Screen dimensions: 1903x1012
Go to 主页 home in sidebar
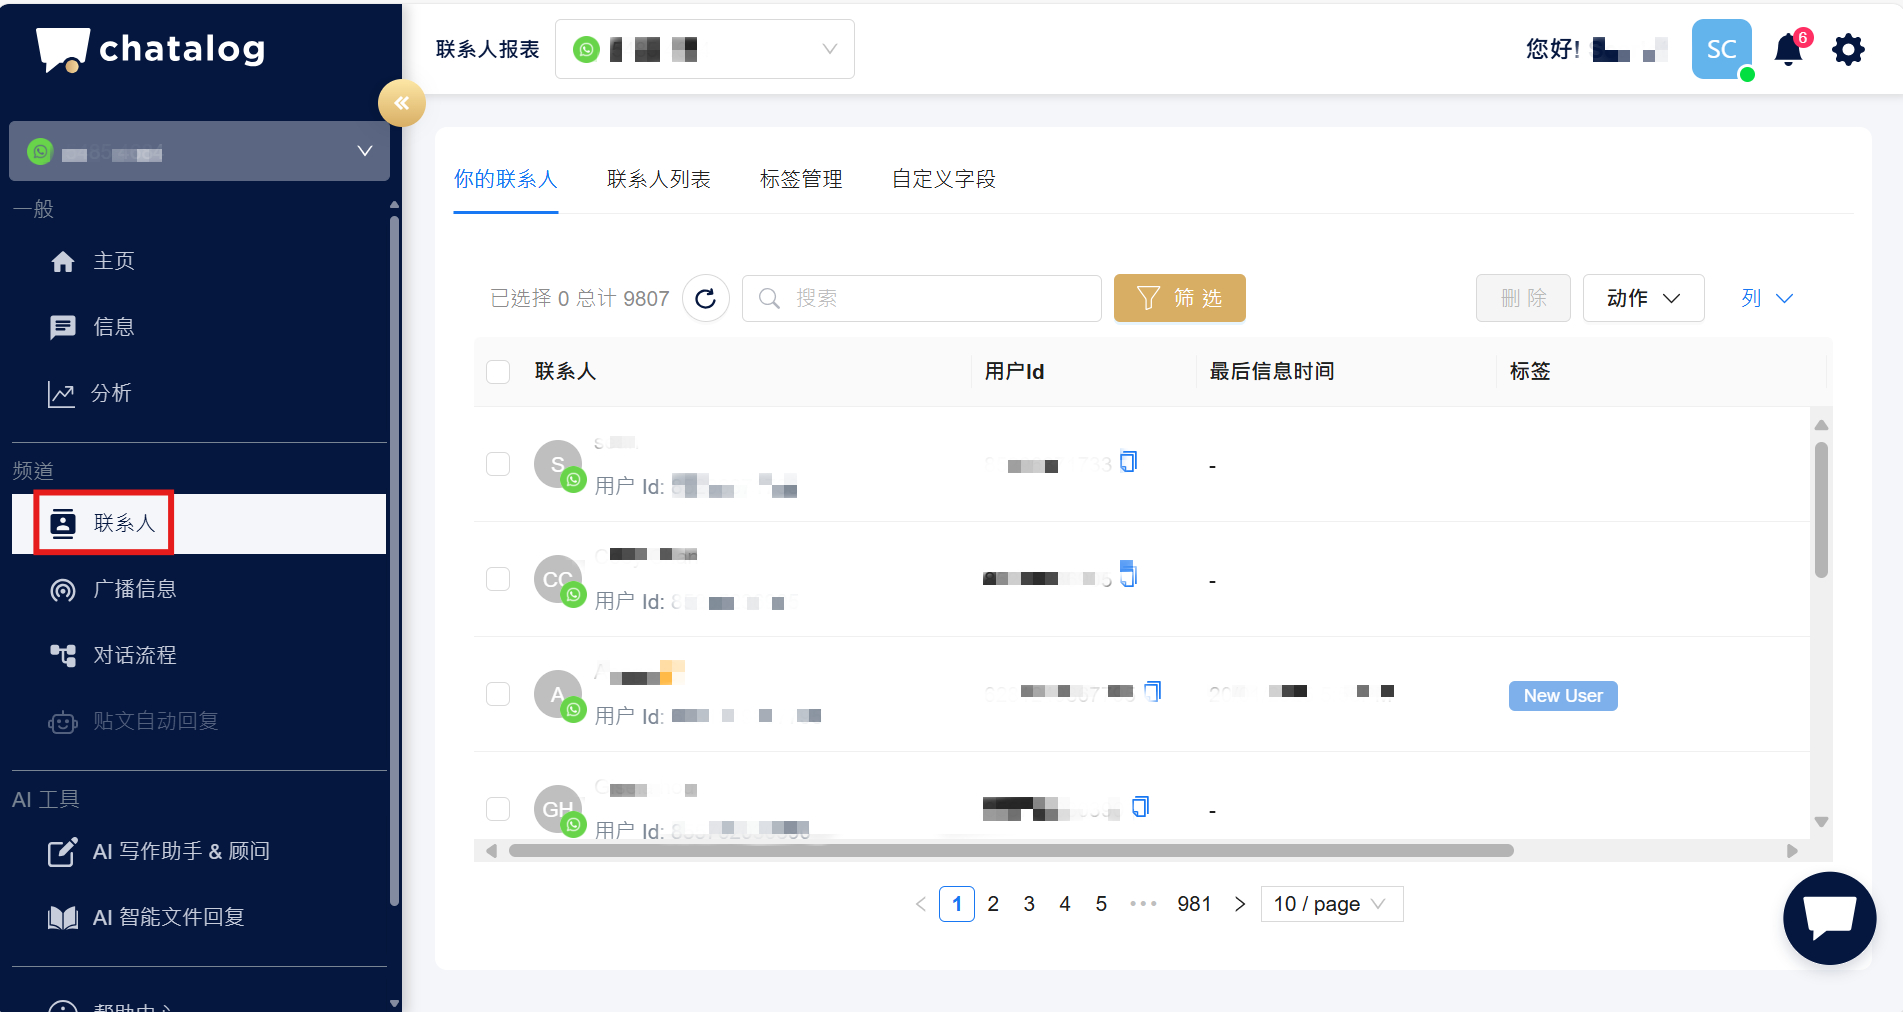coord(113,261)
